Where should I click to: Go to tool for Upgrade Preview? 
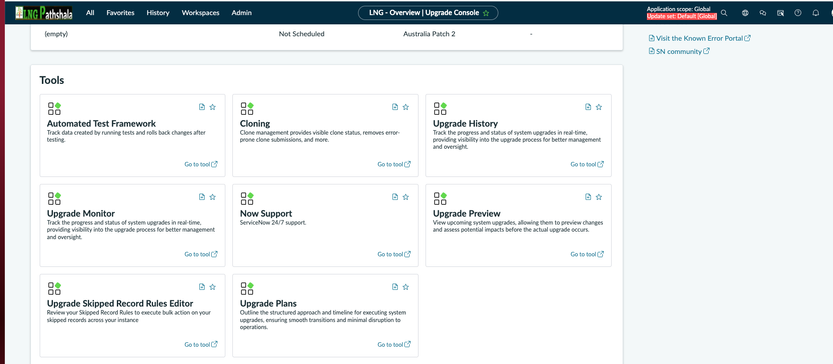[587, 255]
